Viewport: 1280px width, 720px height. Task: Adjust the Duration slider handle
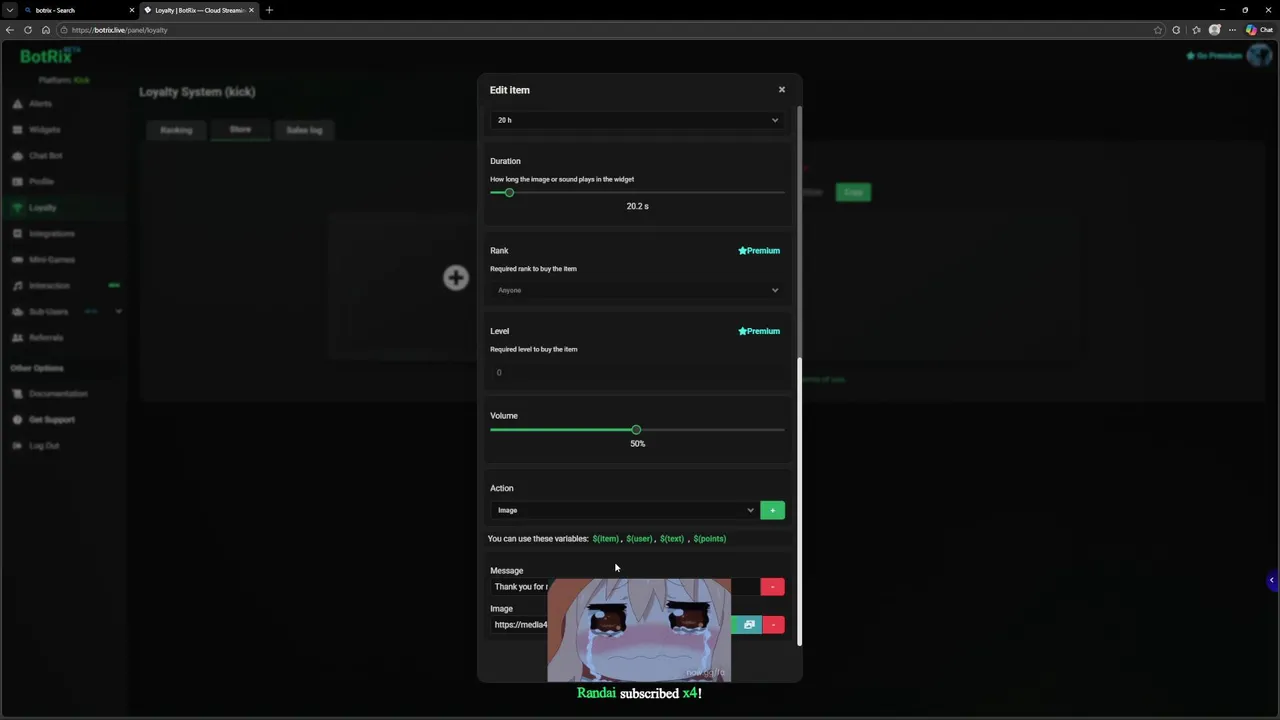click(509, 192)
